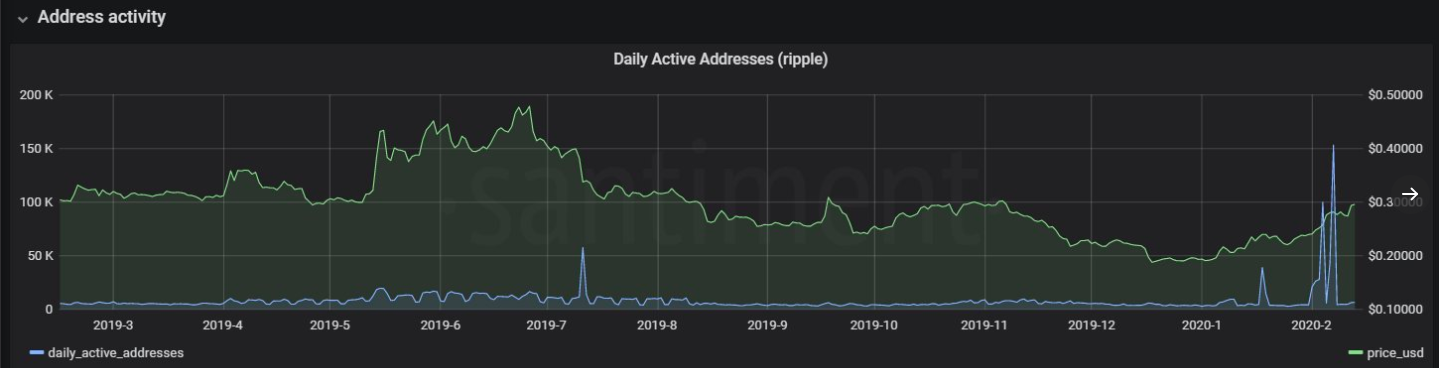Screen dimensions: 1439x368
Task: Click the mid-January 2020 addresses spike
Action: point(1262,269)
